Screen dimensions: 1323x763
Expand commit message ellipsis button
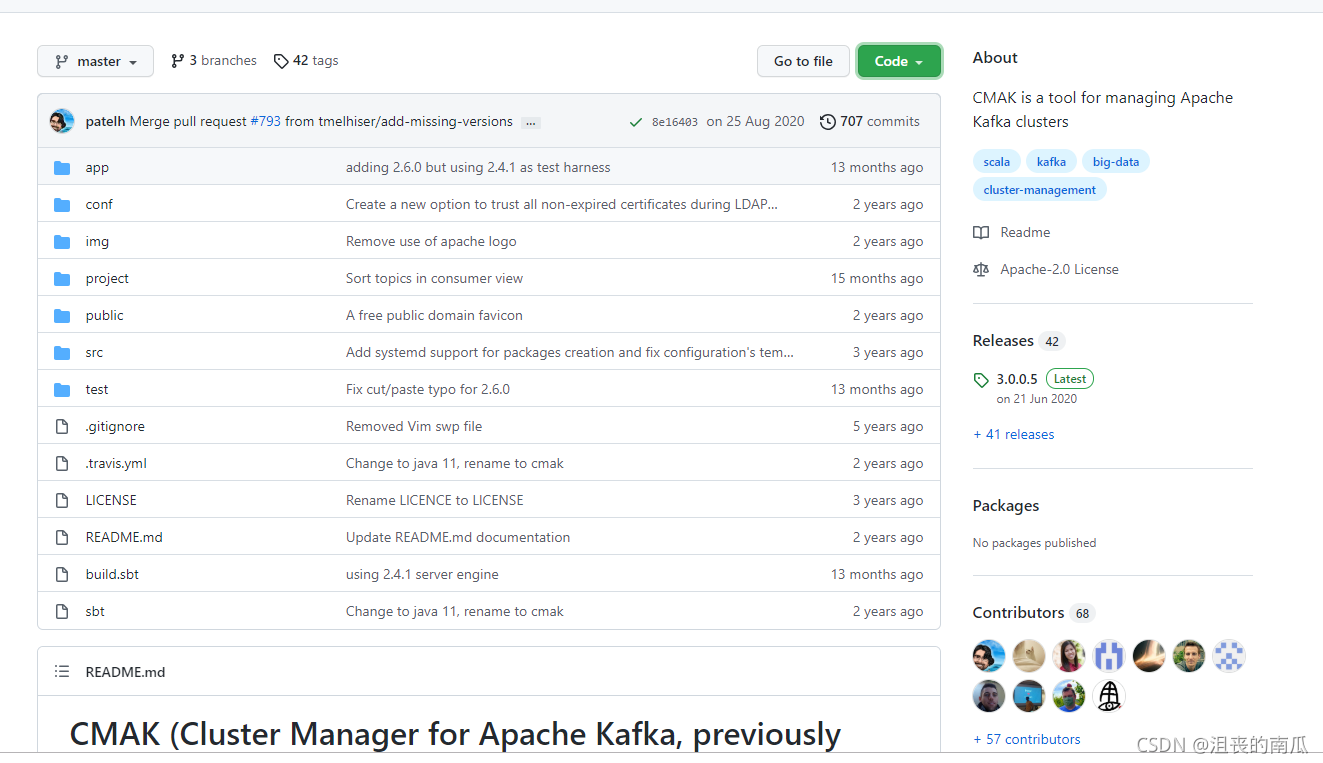(x=531, y=122)
